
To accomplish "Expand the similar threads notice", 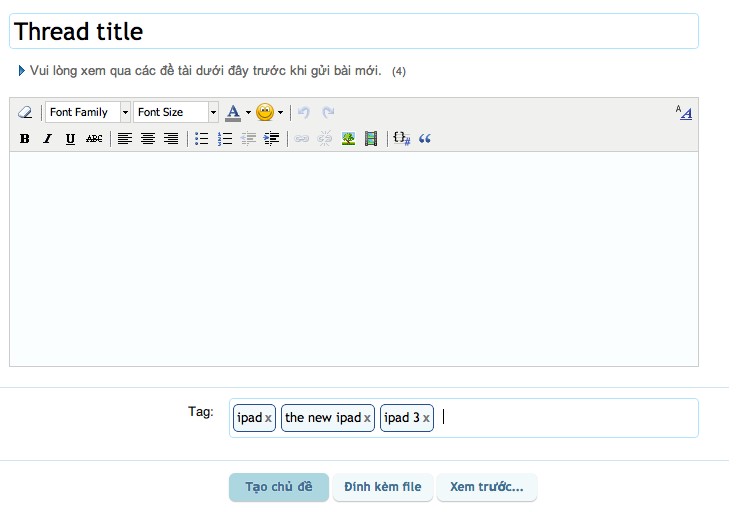I will (22, 71).
